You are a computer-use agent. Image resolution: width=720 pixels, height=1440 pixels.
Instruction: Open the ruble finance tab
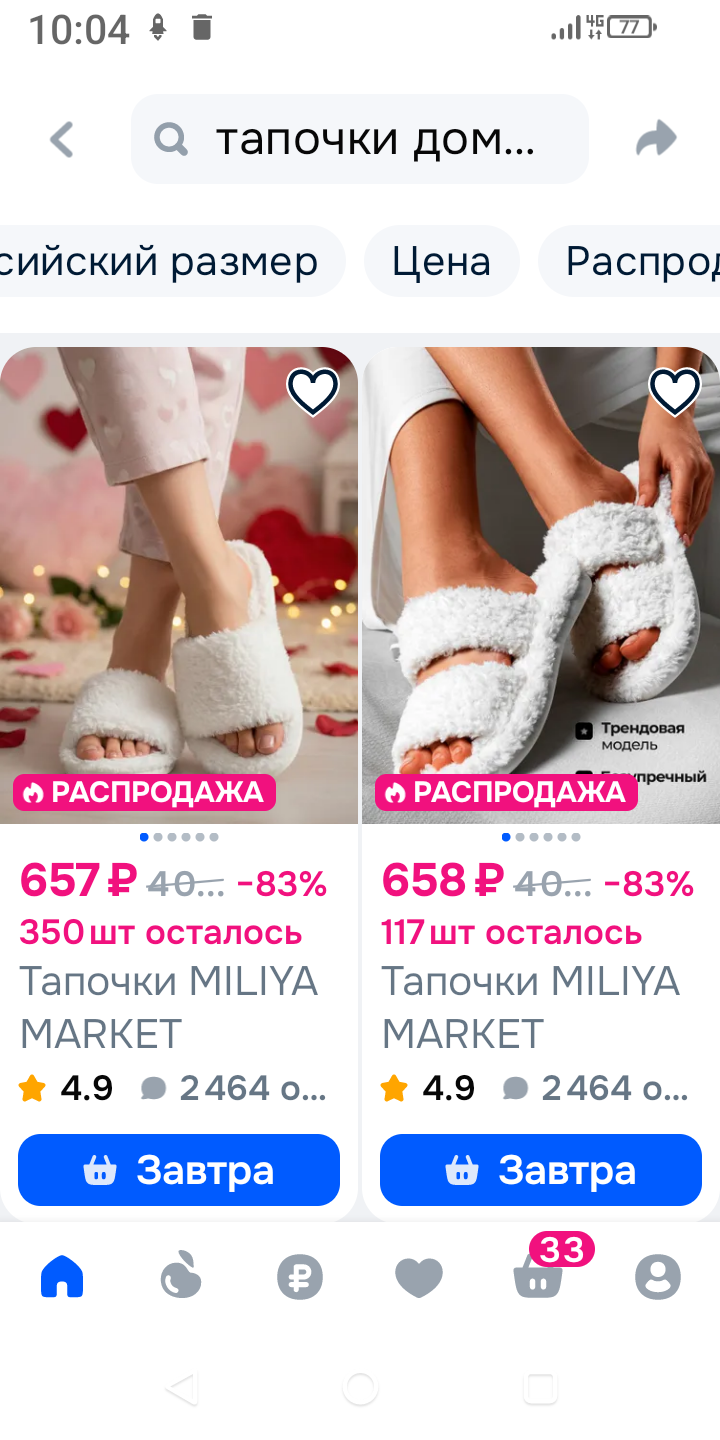point(300,1277)
